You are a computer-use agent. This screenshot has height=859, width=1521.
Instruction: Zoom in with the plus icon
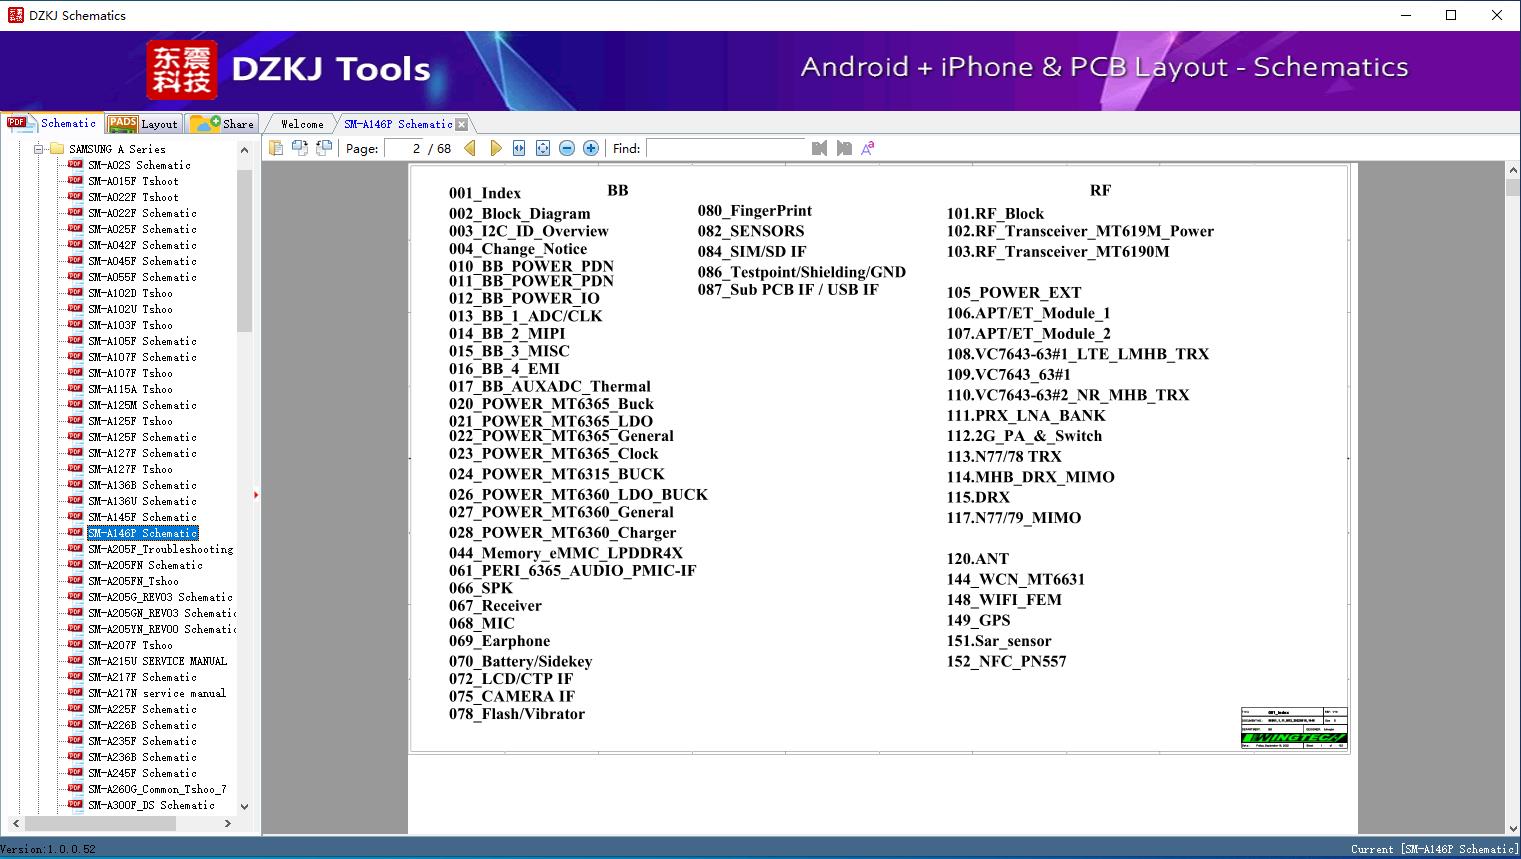591,148
